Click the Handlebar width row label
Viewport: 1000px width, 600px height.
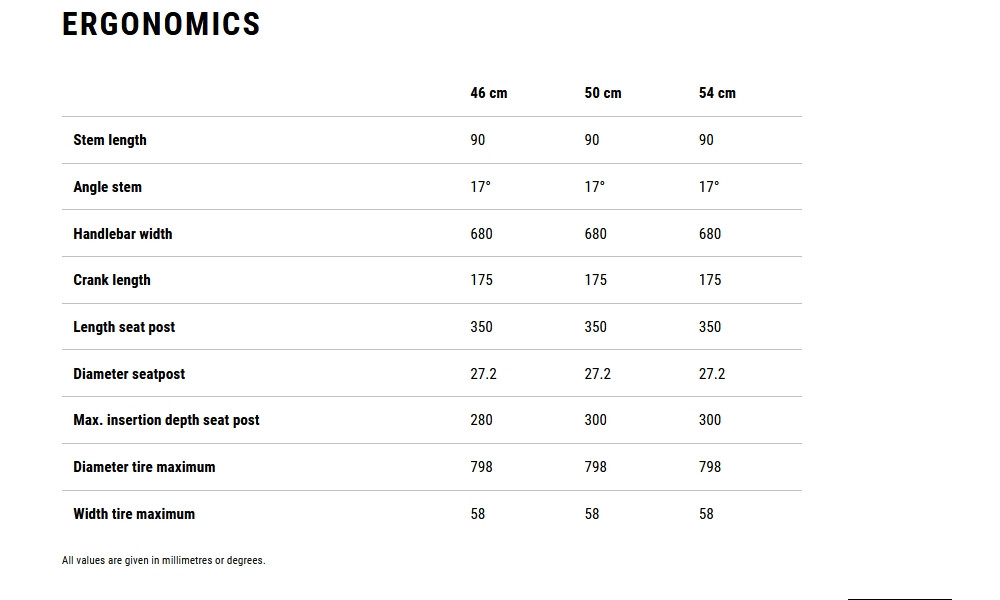[122, 234]
